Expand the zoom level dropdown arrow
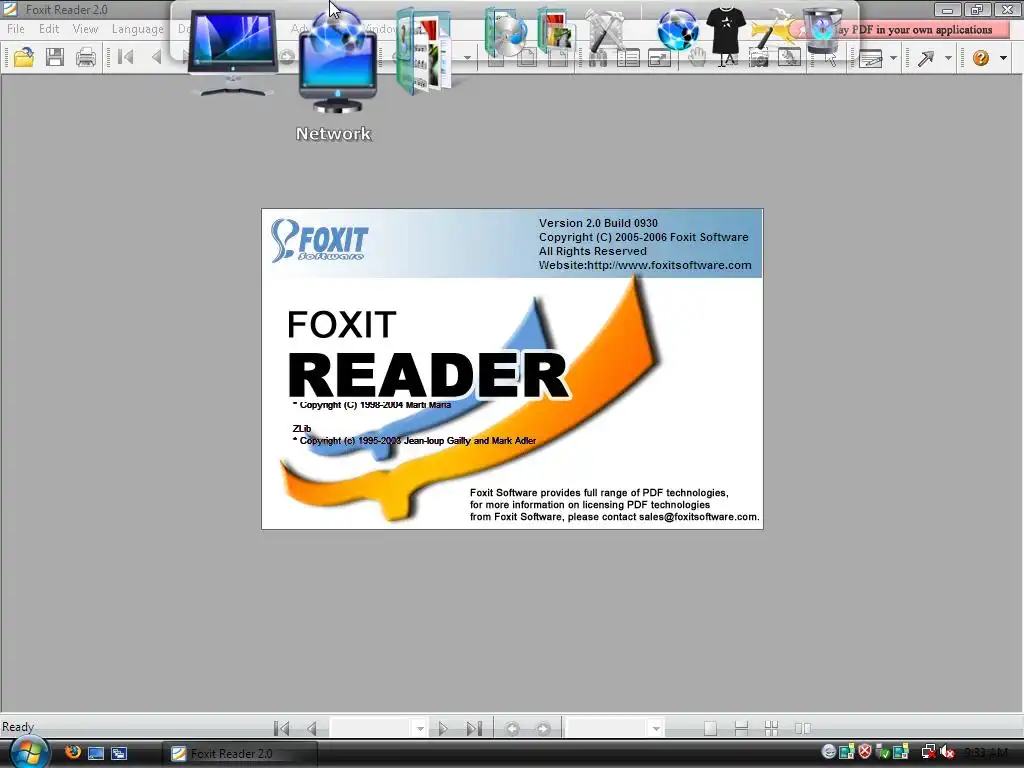The height and width of the screenshot is (768, 1024). tap(656, 728)
